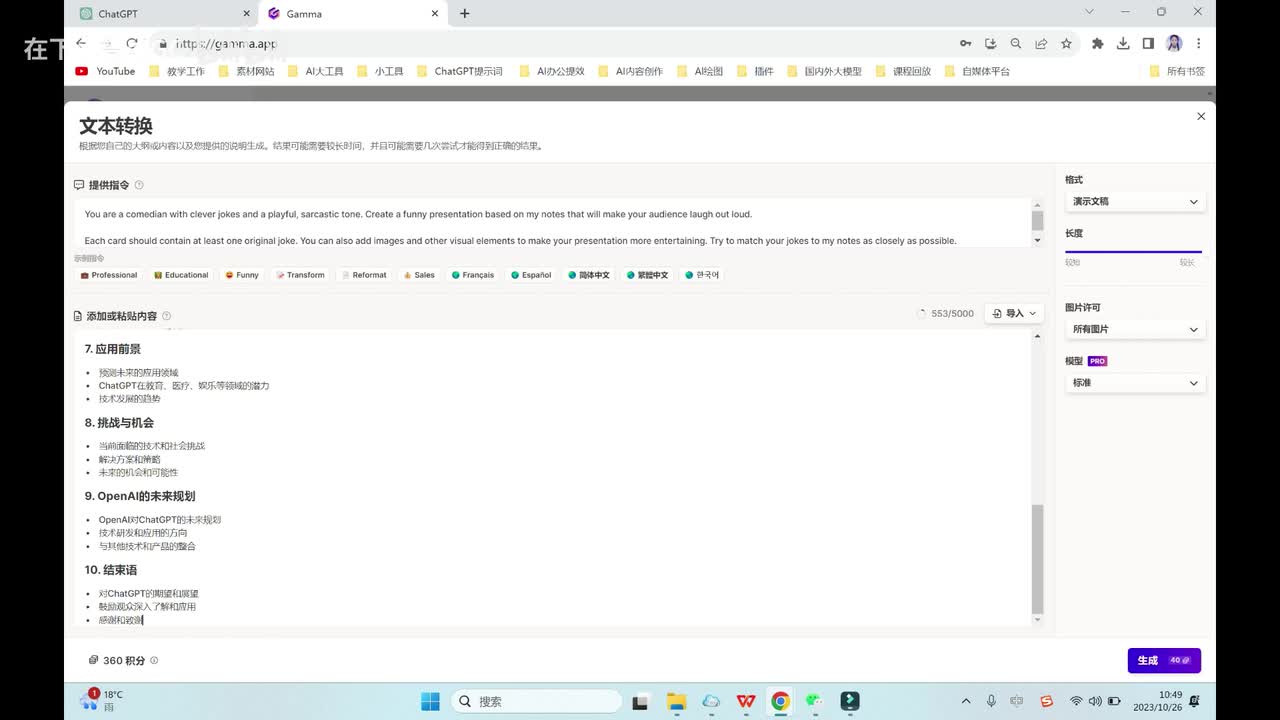Select the Professional example prompt chip
This screenshot has height=720, width=1280.
click(x=109, y=275)
